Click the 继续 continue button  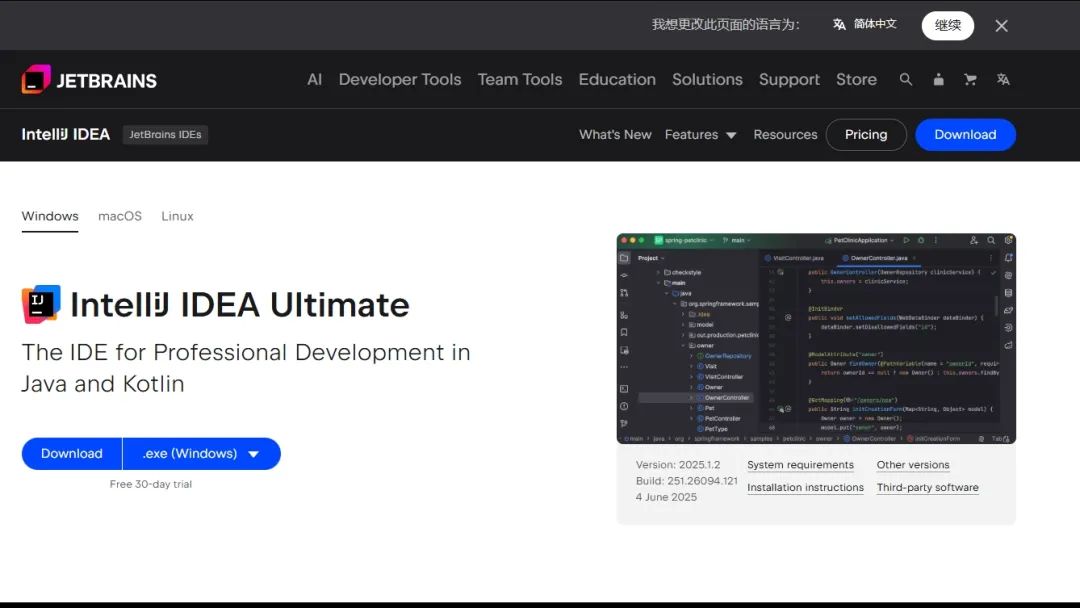[948, 25]
